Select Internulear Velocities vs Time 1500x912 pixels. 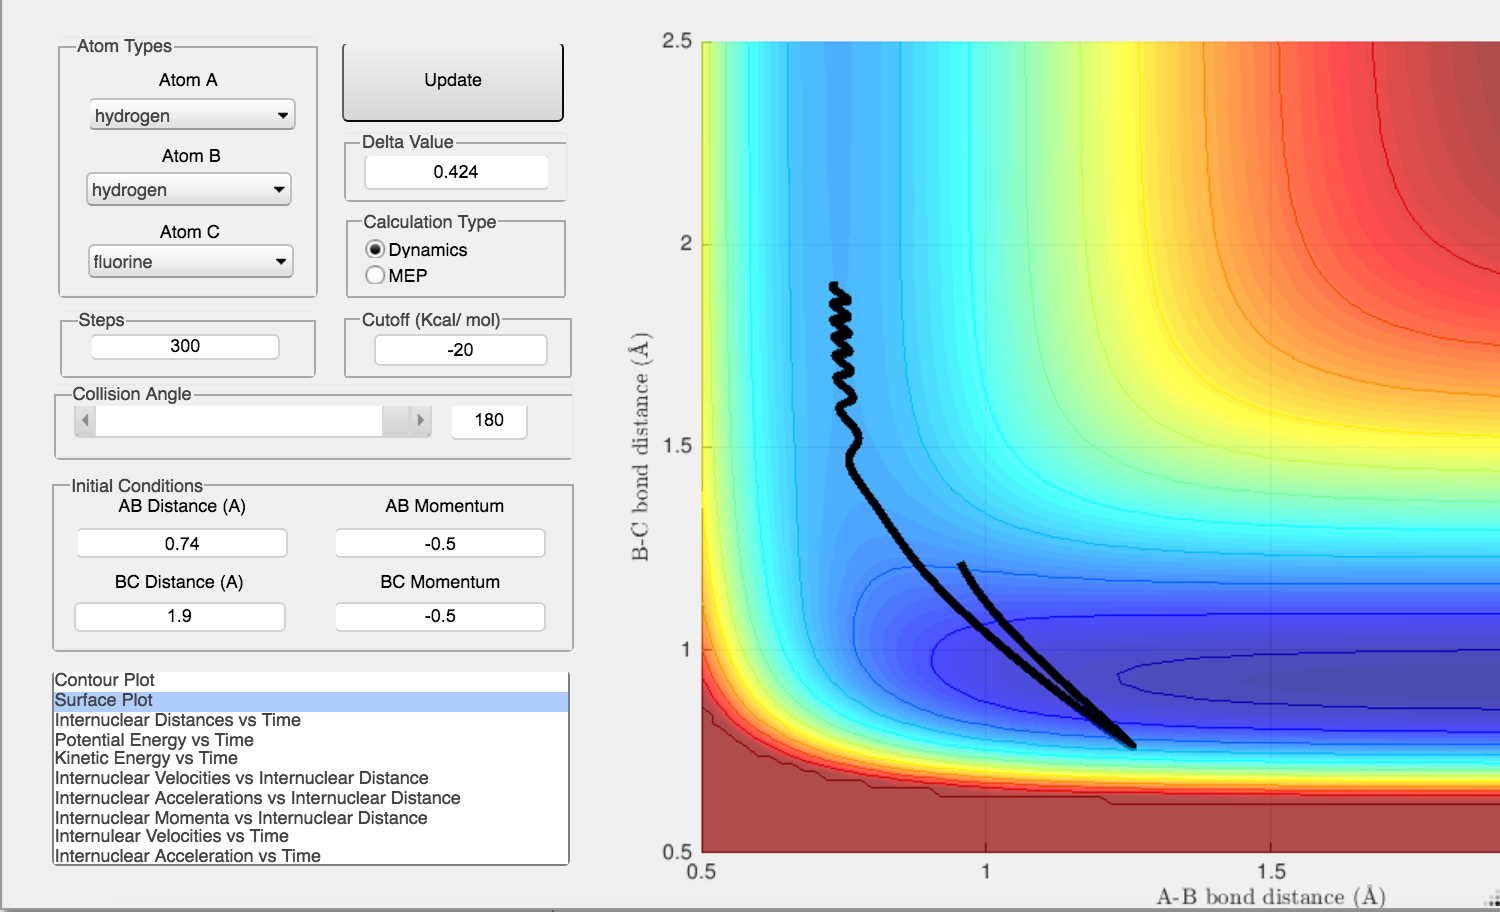point(310,836)
